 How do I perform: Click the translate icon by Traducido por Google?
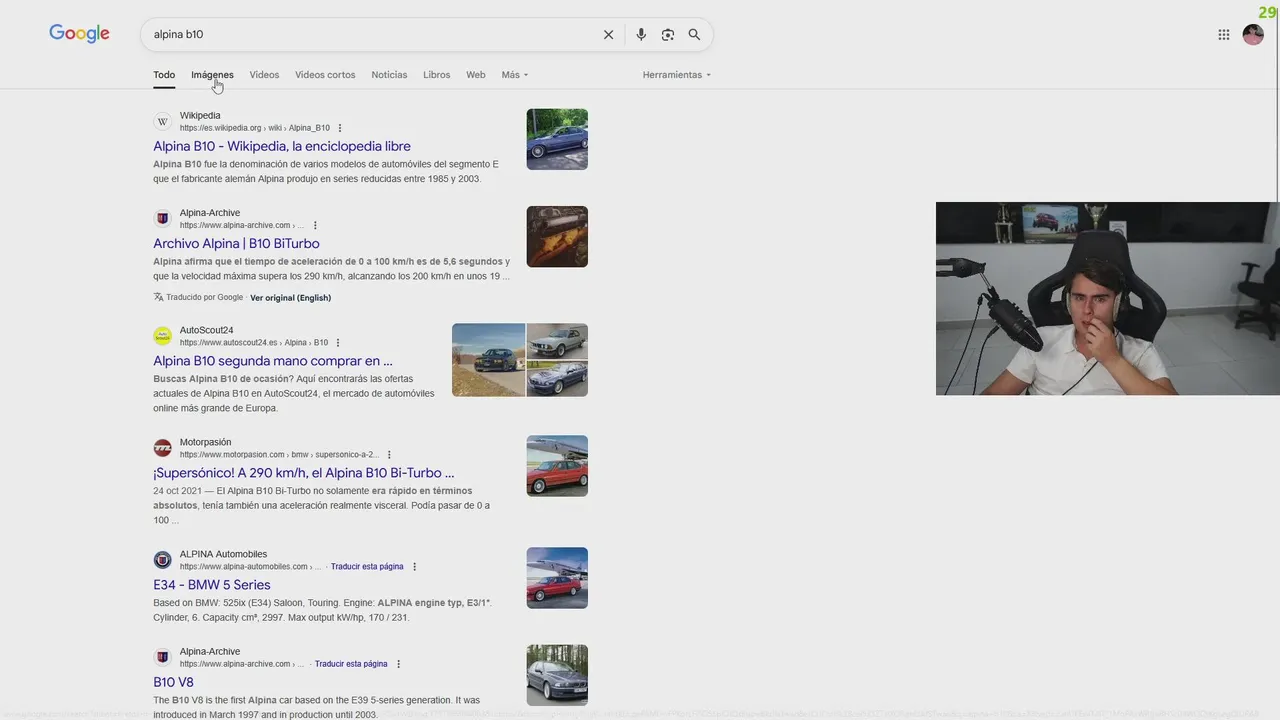[158, 297]
